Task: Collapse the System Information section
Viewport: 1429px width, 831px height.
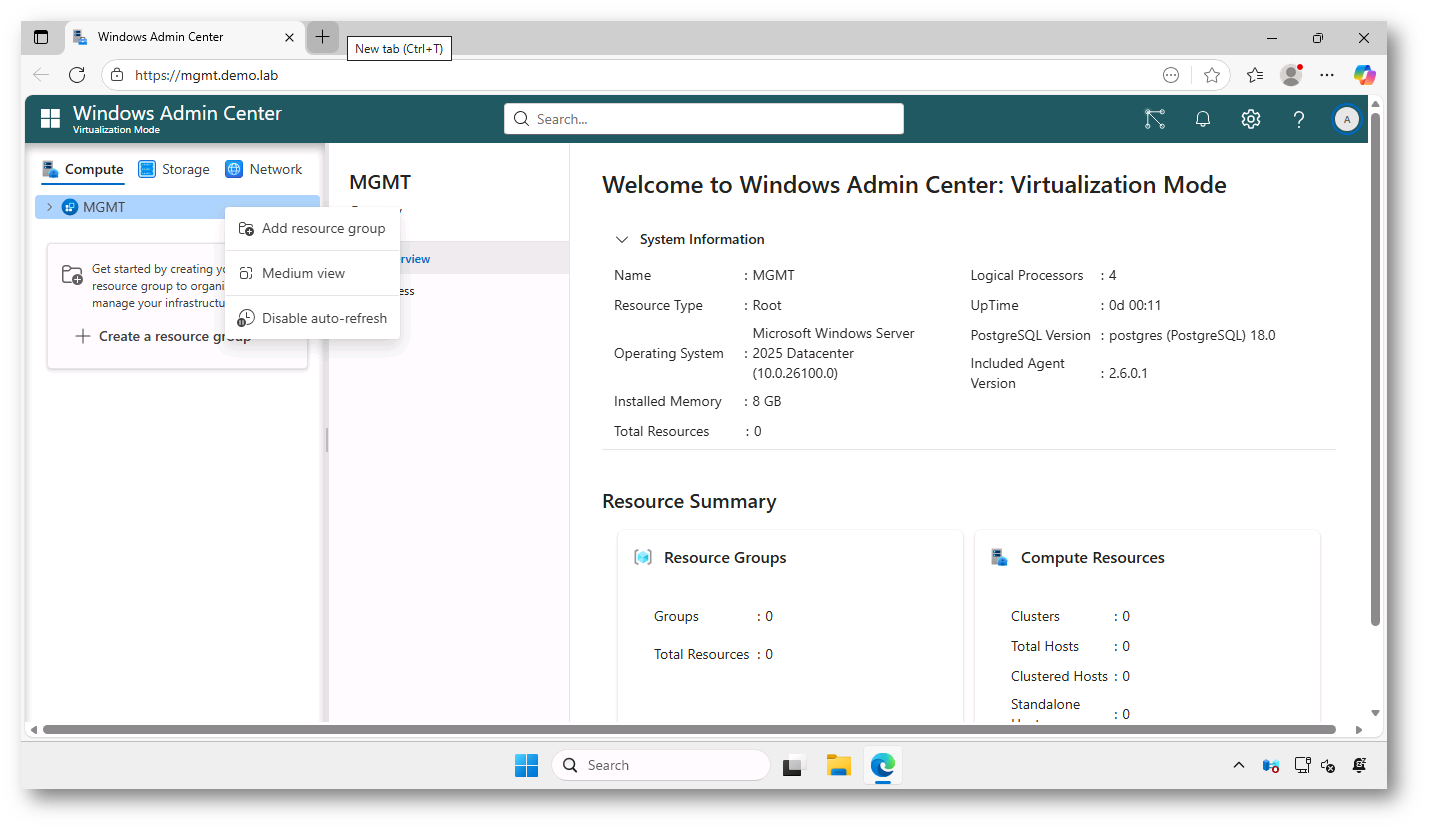Action: click(622, 239)
